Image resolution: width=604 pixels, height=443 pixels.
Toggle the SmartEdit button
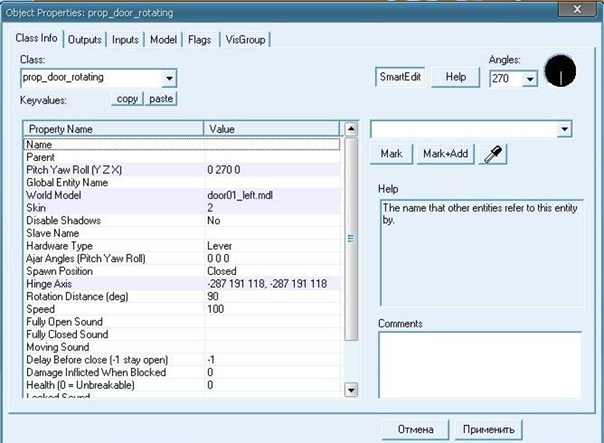400,77
